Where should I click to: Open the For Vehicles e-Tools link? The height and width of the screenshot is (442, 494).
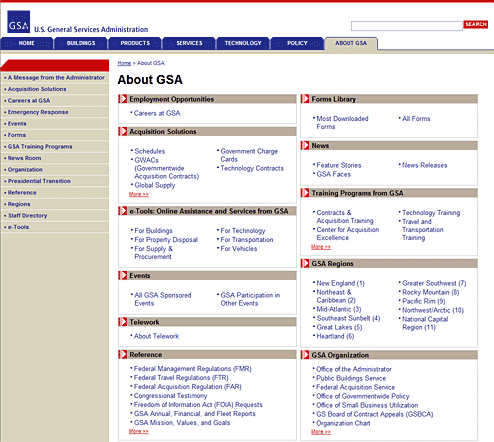tap(239, 248)
